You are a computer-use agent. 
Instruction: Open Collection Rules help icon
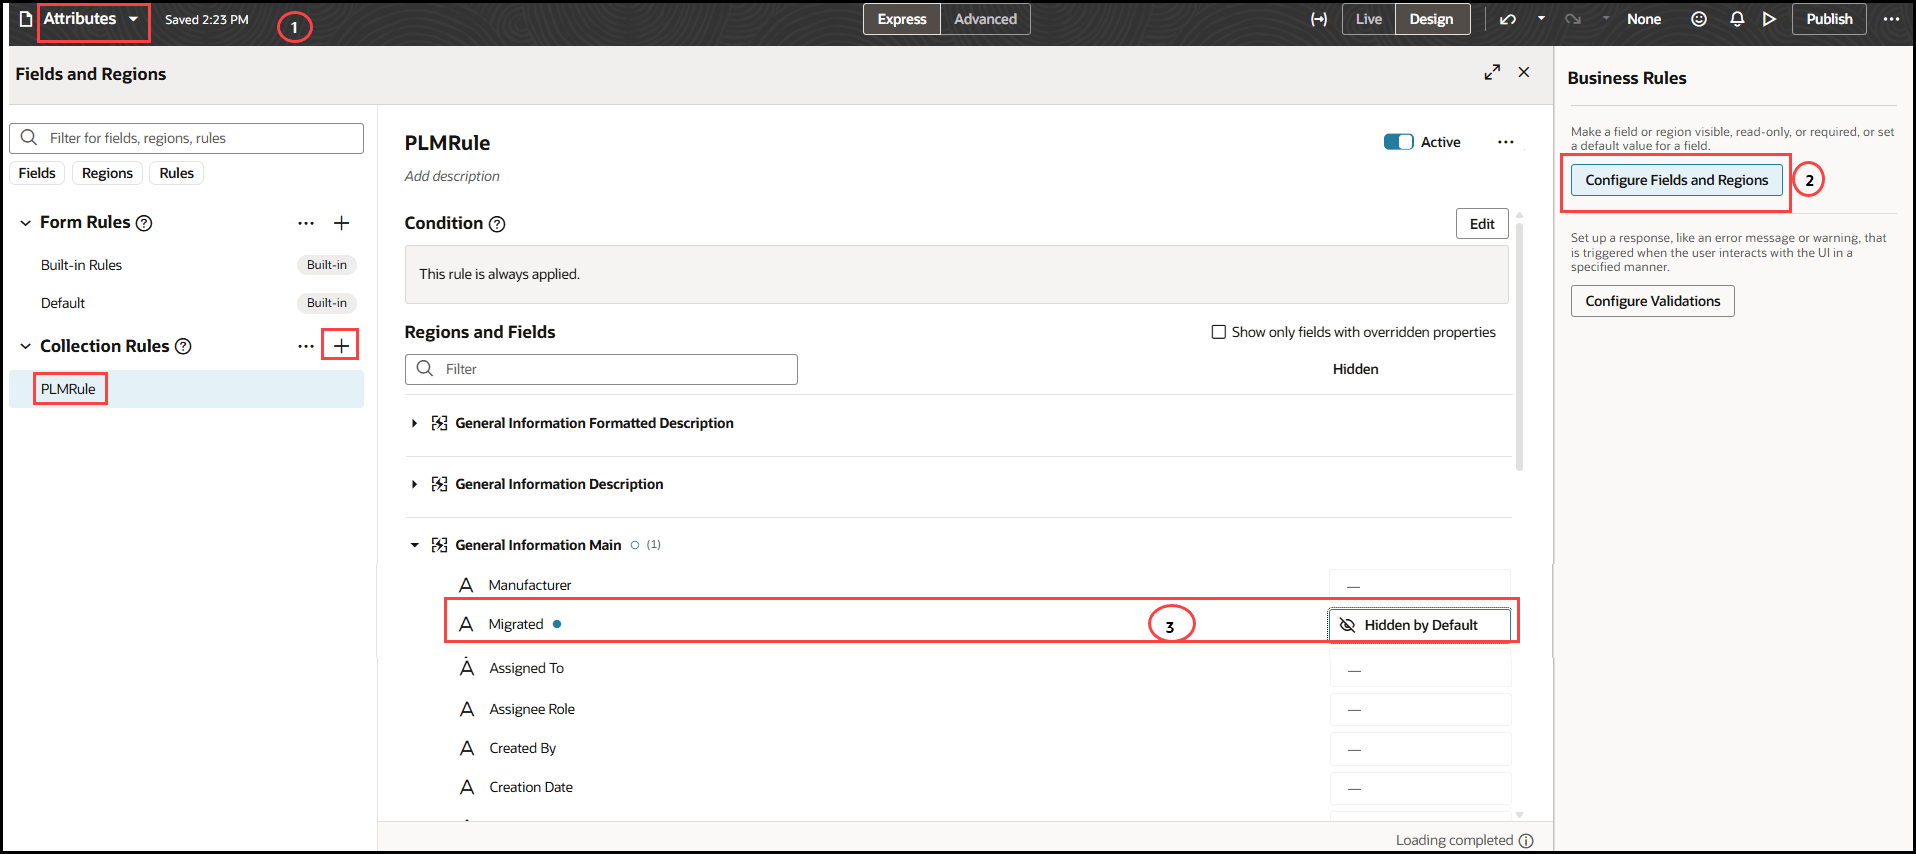click(183, 346)
